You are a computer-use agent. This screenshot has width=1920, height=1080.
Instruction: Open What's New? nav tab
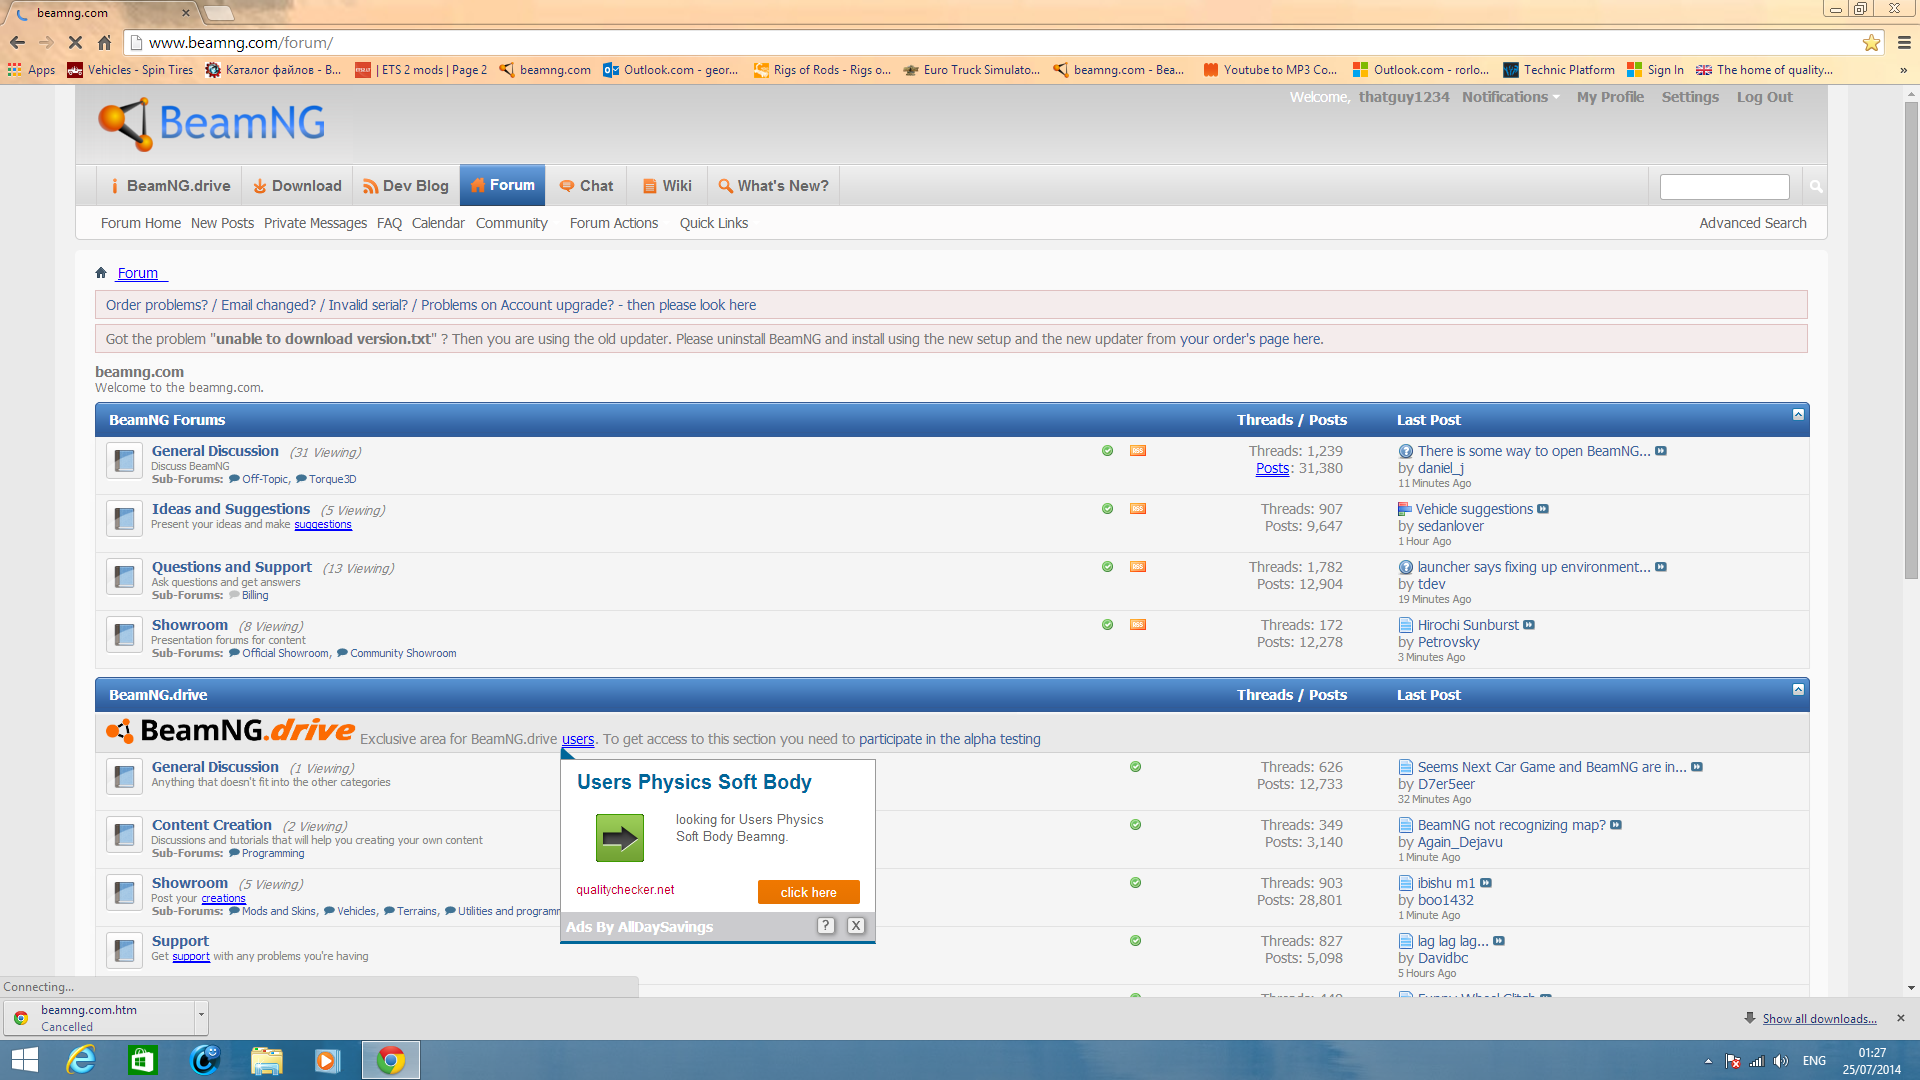(x=774, y=186)
